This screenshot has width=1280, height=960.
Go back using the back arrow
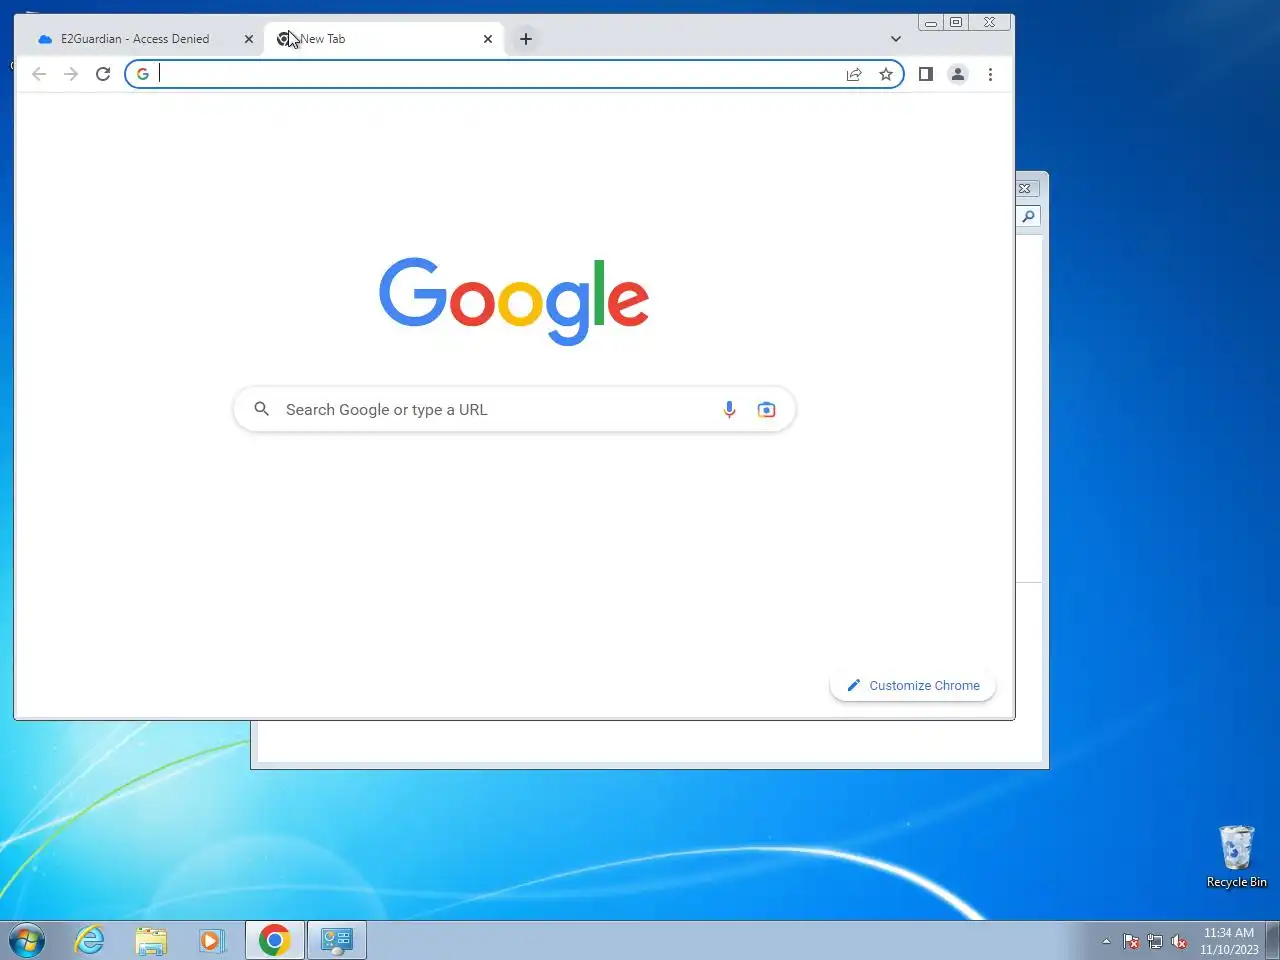click(x=39, y=74)
